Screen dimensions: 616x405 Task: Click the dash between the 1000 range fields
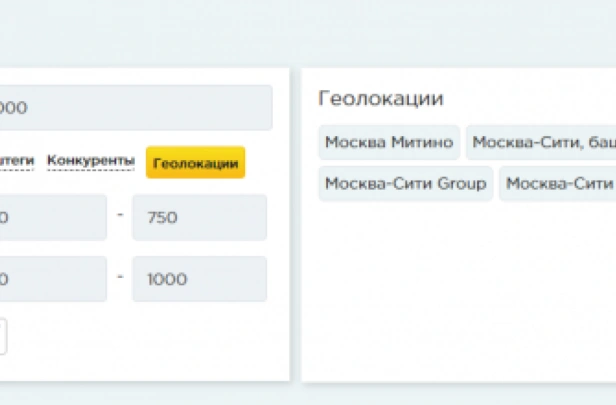pos(120,277)
